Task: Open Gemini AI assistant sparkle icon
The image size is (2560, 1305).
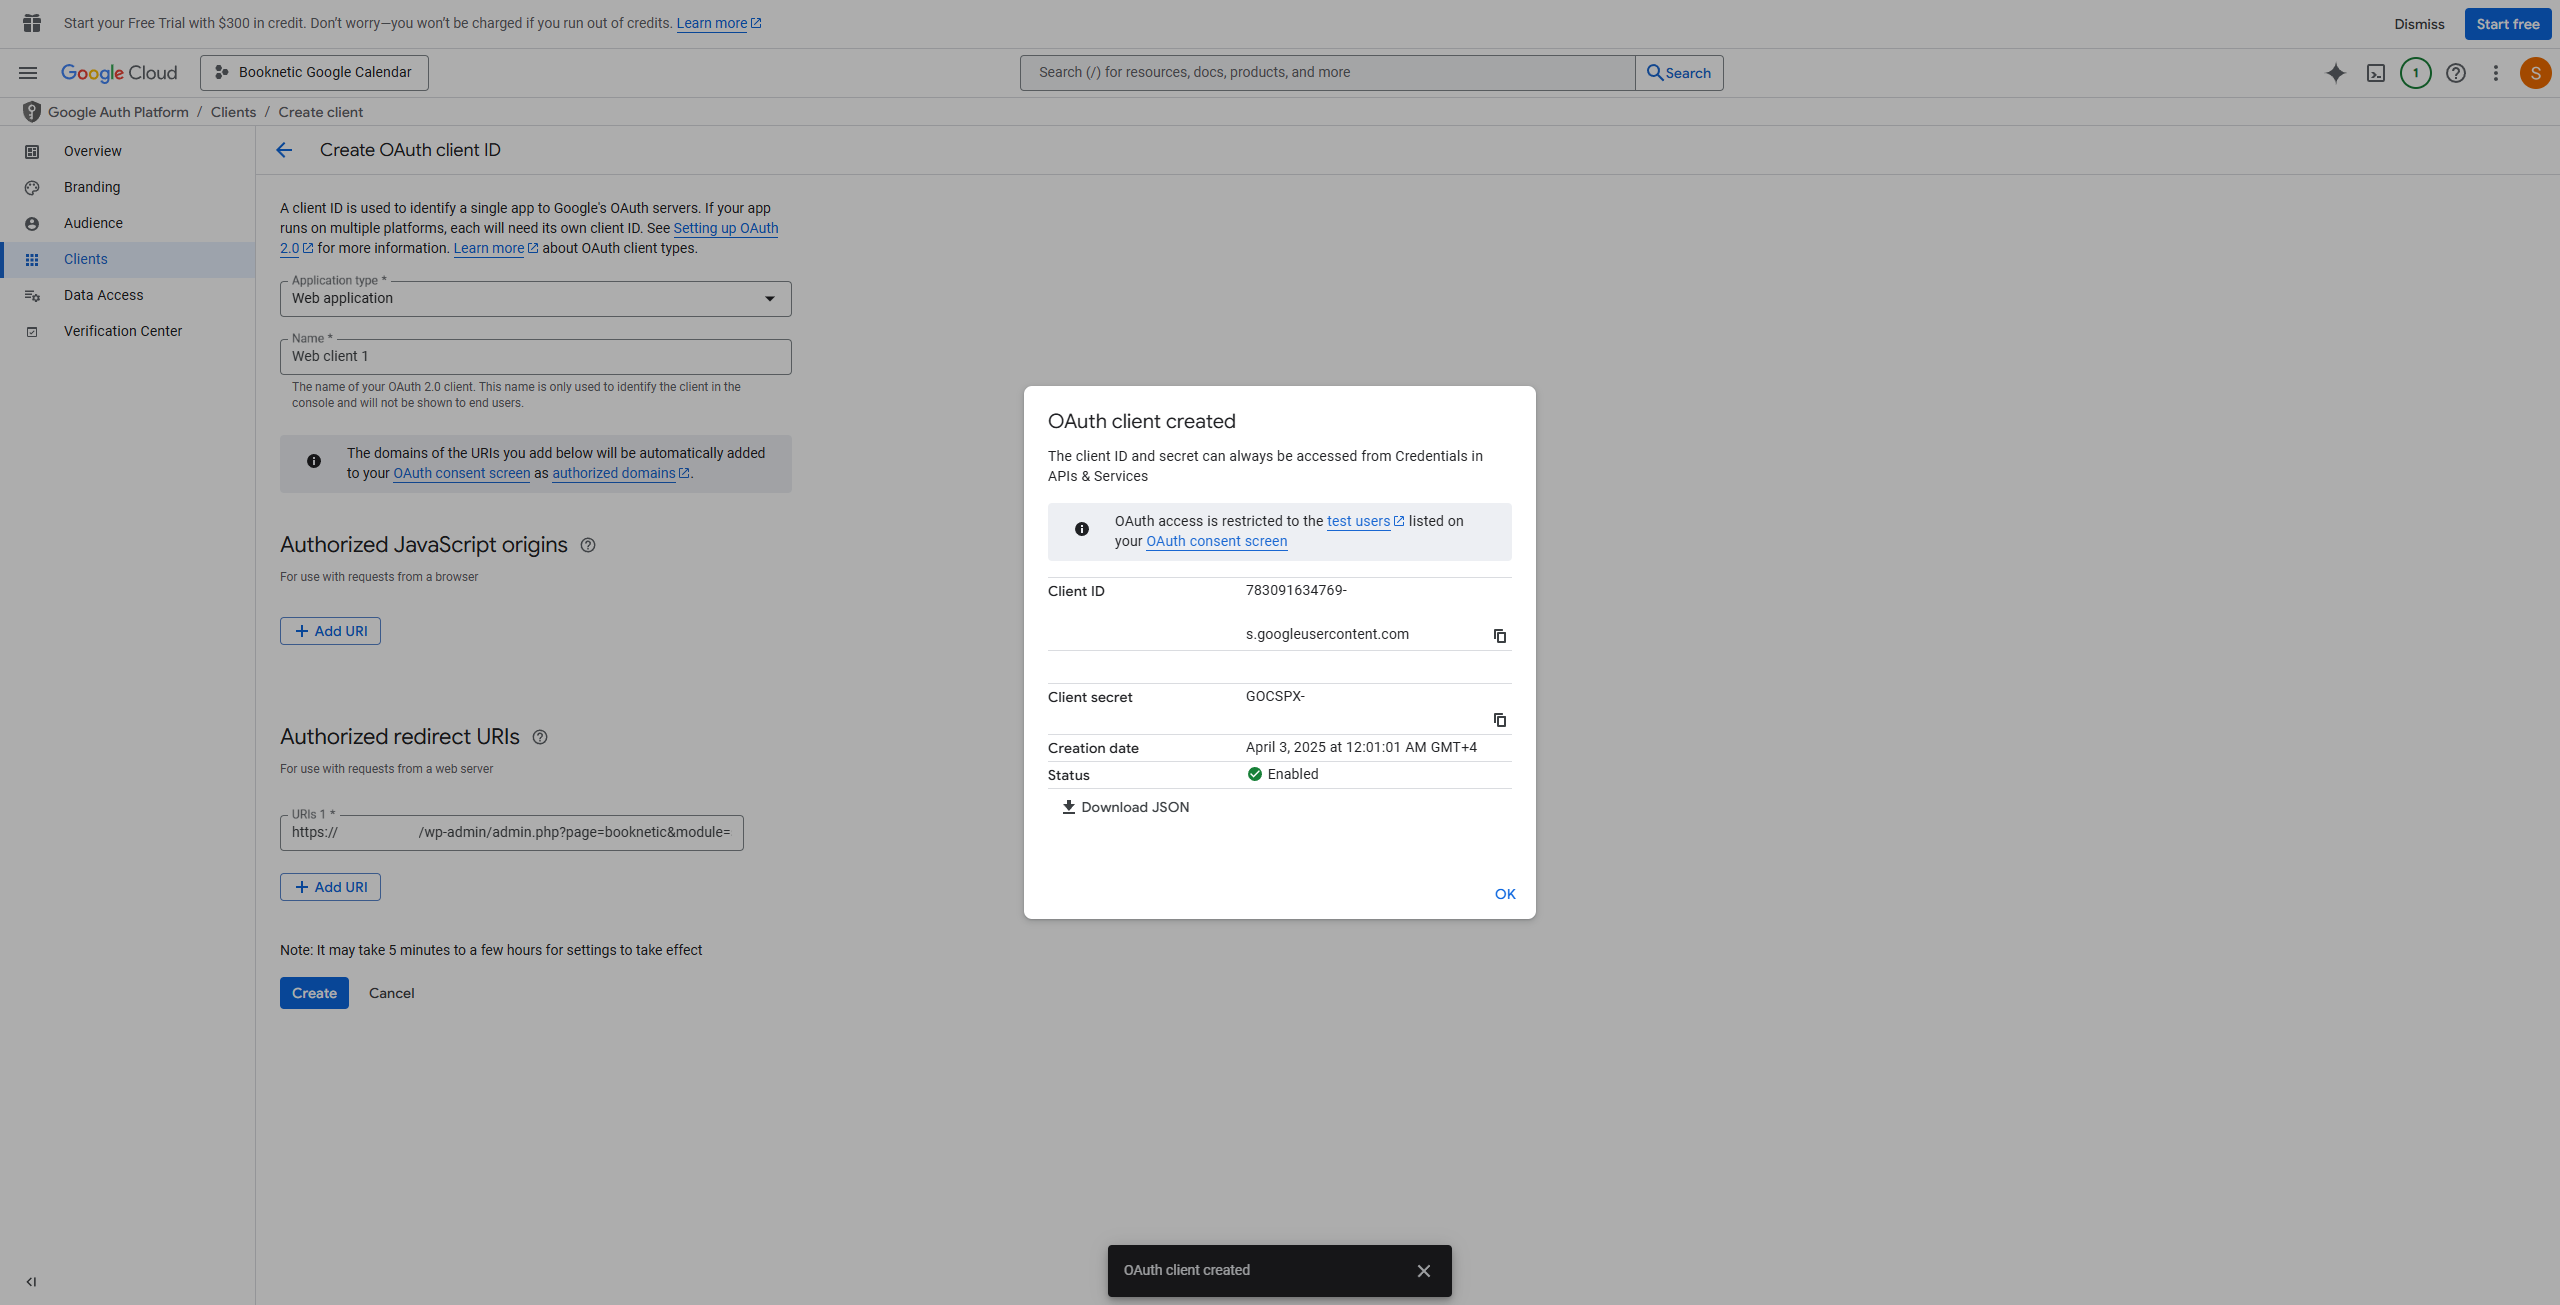Action: [x=2336, y=73]
